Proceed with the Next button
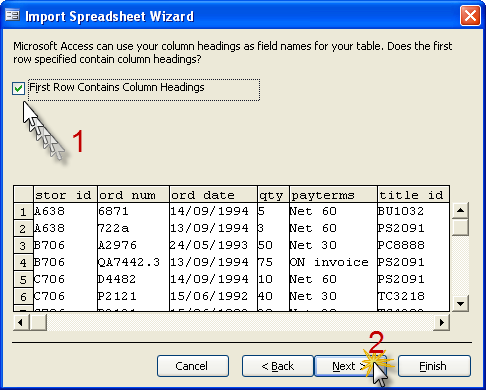 coord(350,366)
